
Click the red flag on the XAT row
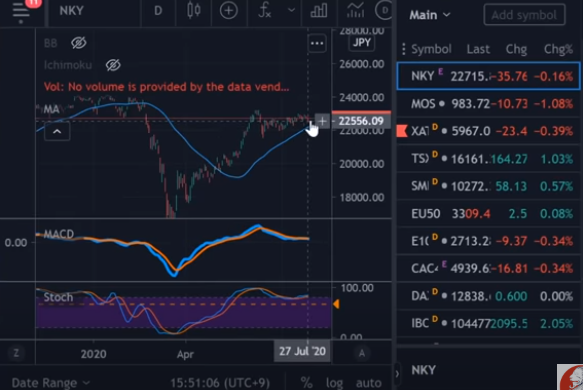pos(402,131)
